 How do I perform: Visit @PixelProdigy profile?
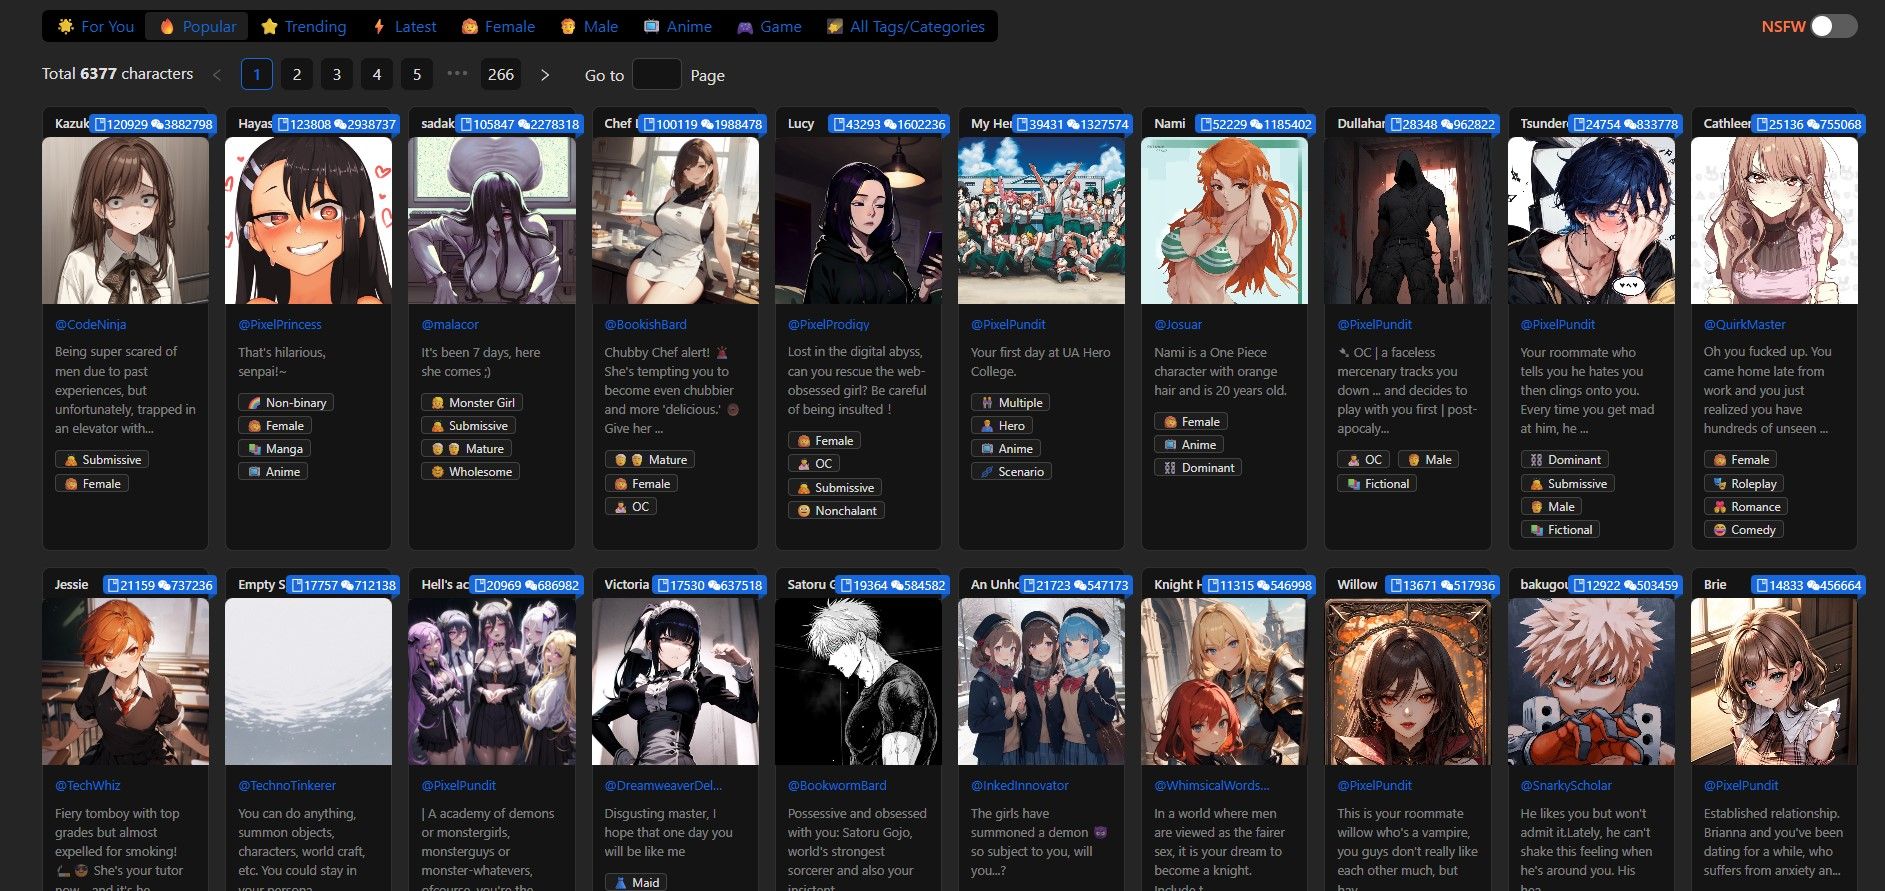828,324
